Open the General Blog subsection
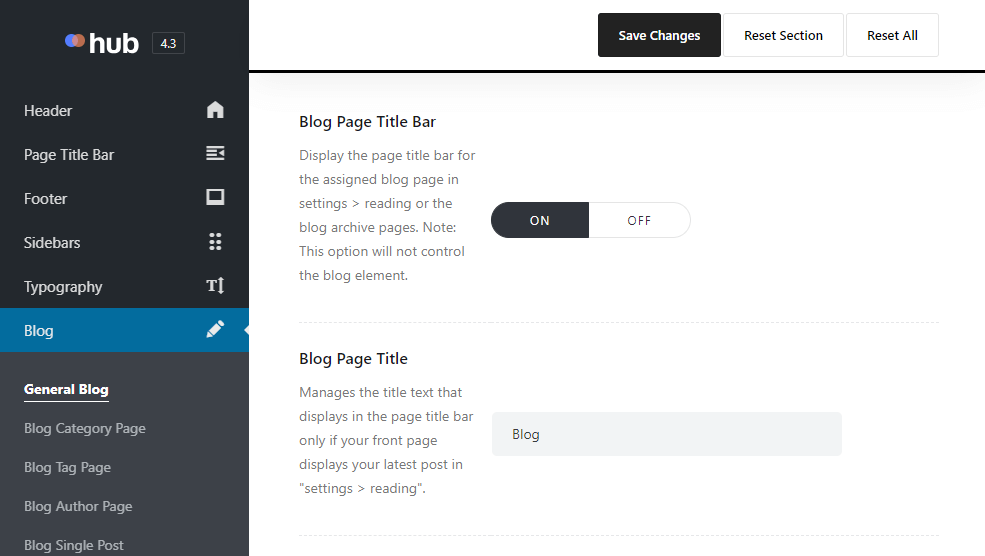This screenshot has width=985, height=556. coord(66,390)
